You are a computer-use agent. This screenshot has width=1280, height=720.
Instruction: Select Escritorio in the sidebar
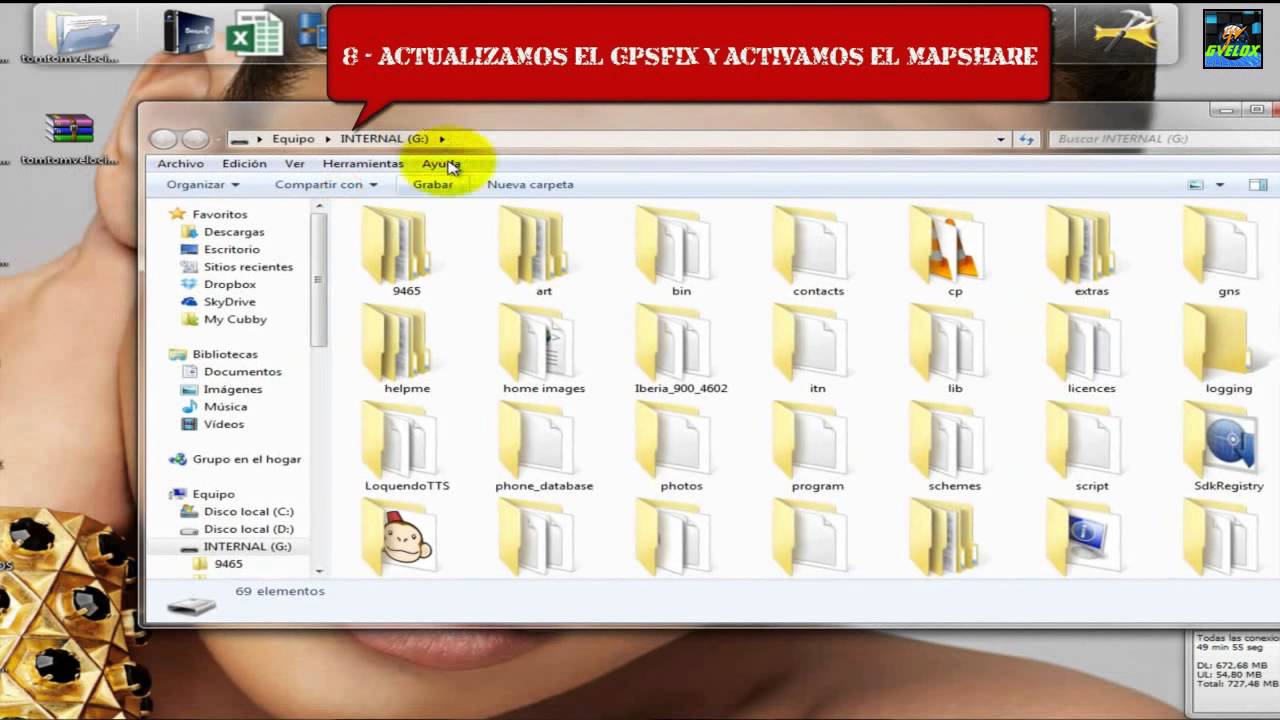(231, 249)
